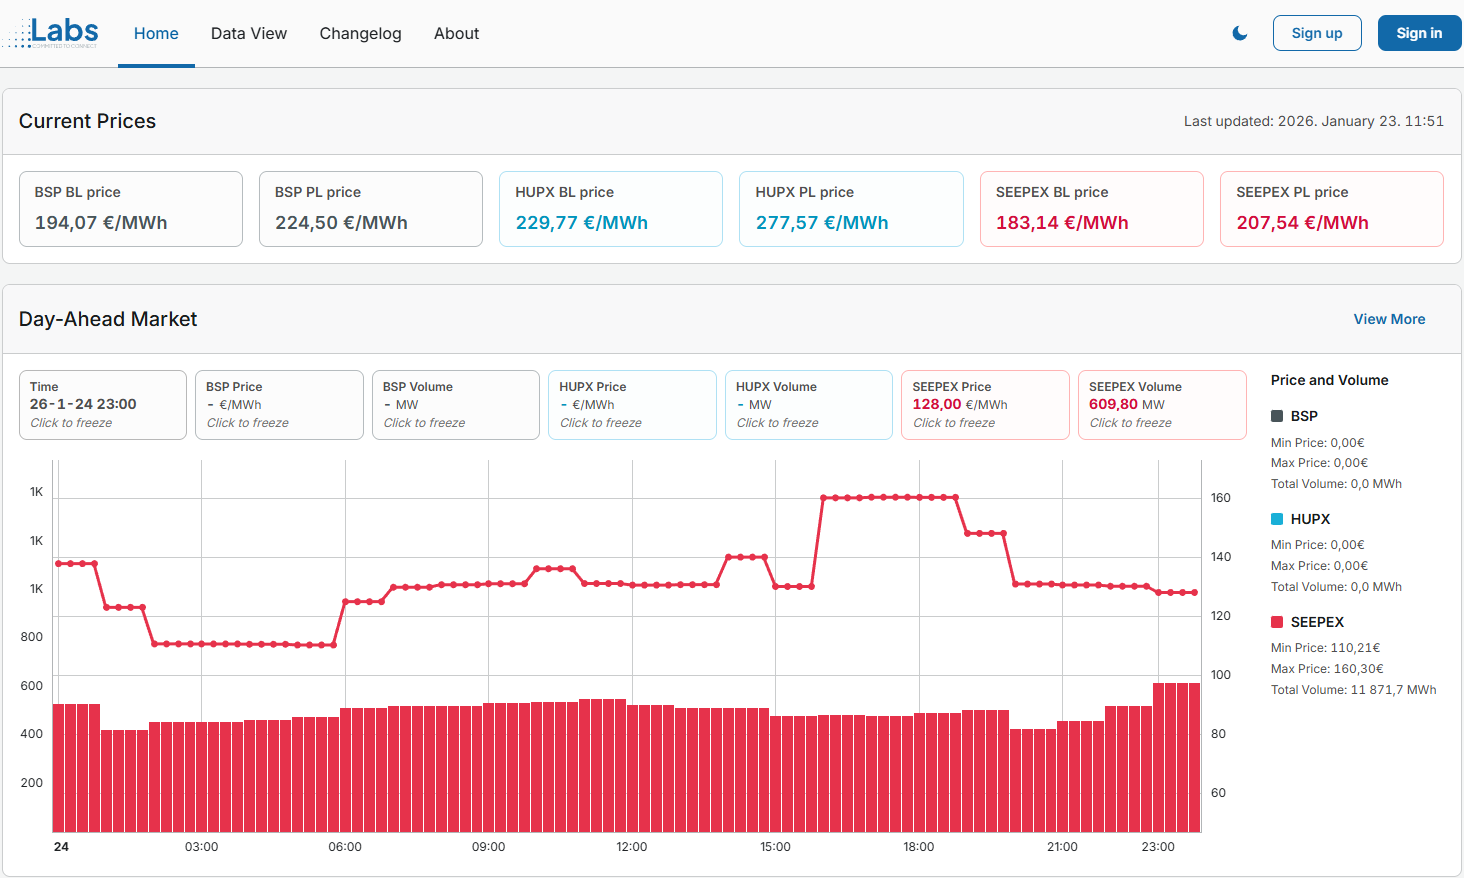
Task: Freeze the SEEPEX Price card
Action: pos(985,405)
